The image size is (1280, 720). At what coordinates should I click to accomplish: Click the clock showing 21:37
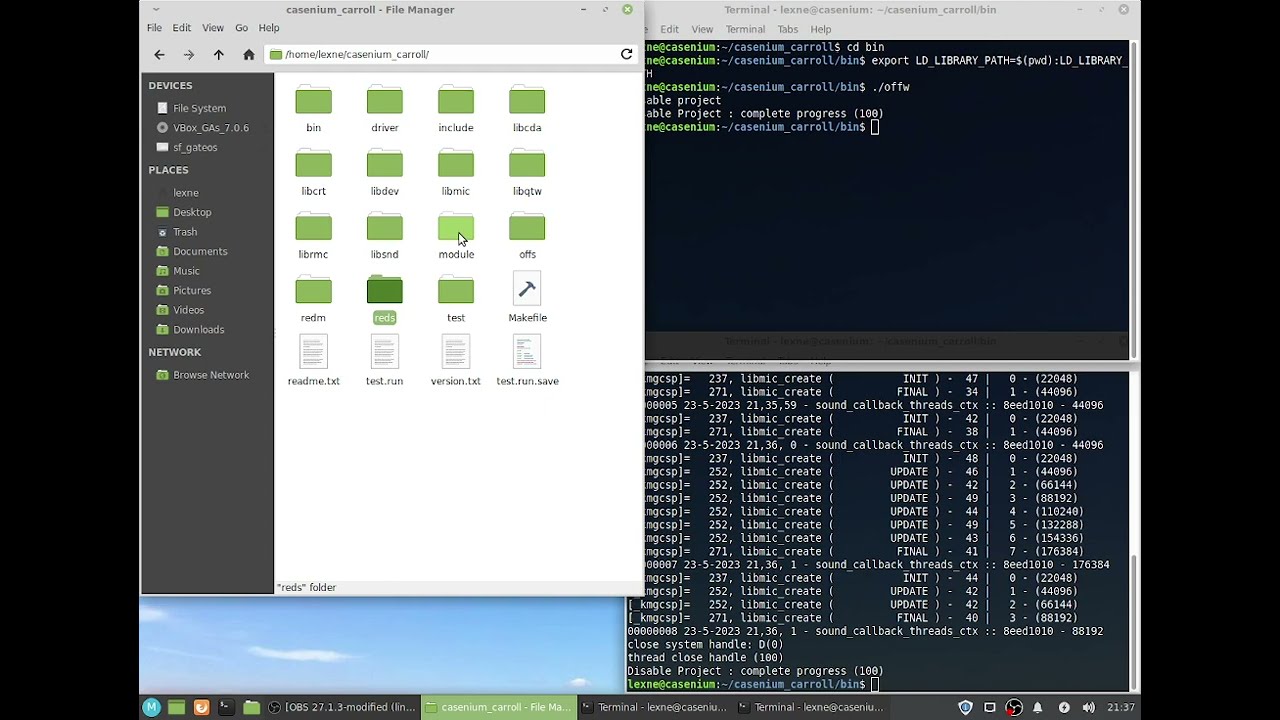coord(1121,707)
